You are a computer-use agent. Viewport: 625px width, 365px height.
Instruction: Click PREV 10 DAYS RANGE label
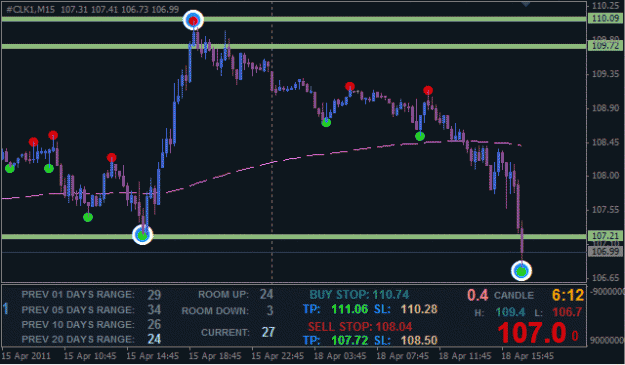pos(78,324)
